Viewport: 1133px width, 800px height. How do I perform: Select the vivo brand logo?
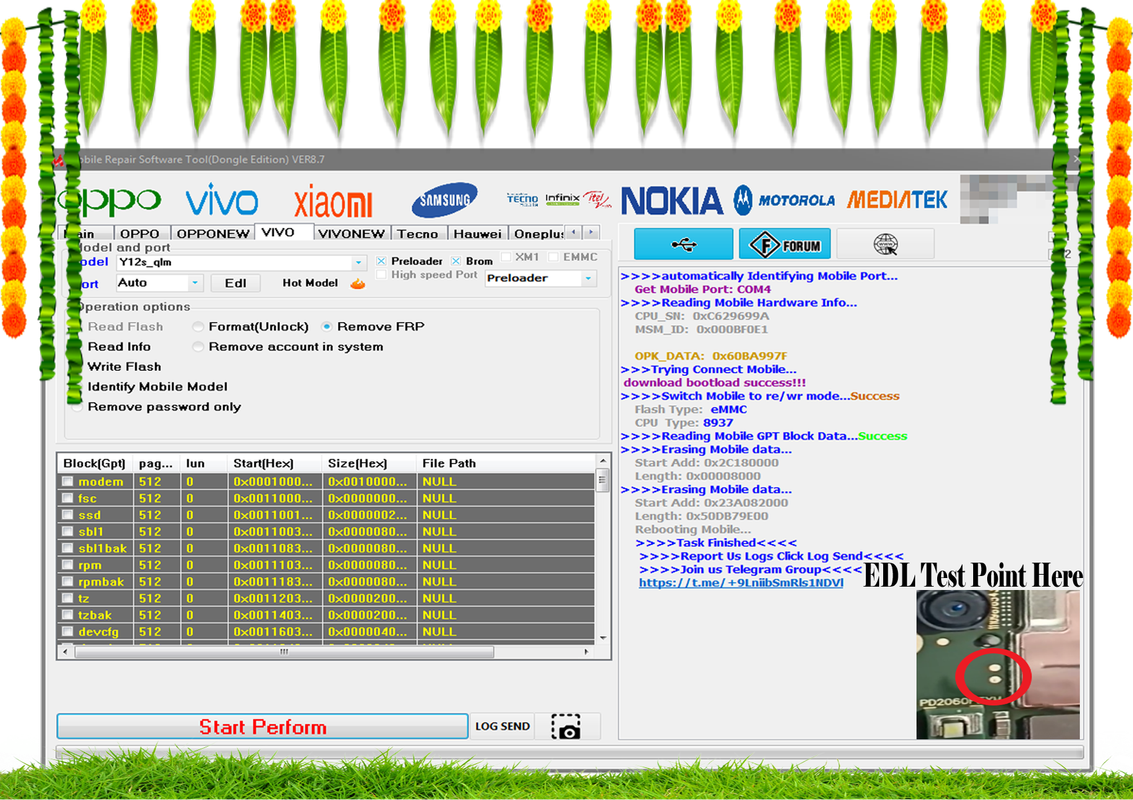(x=222, y=201)
